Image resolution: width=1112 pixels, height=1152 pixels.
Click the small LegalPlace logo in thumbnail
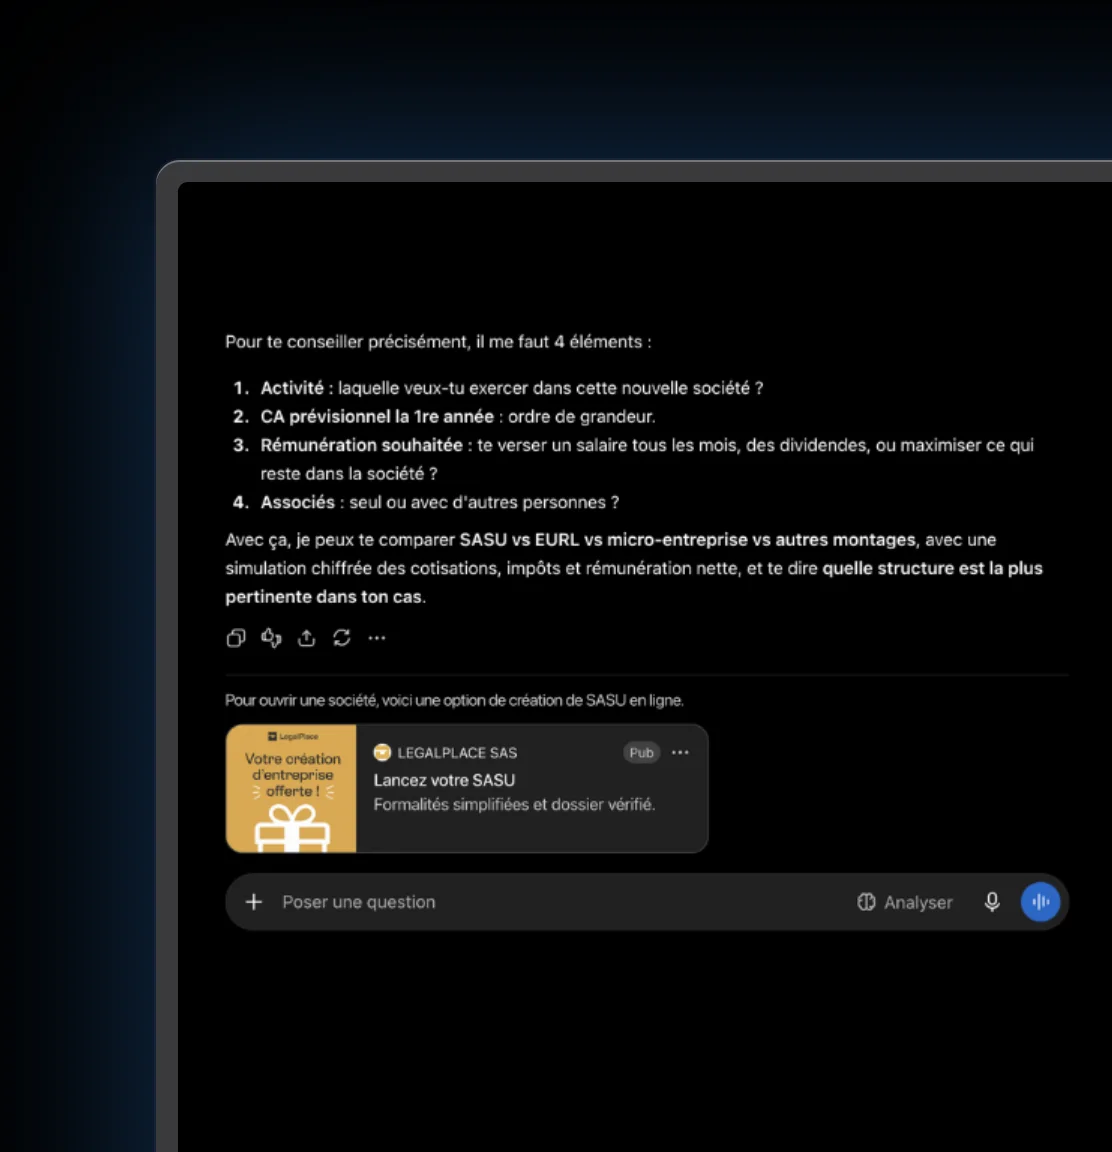pos(293,736)
